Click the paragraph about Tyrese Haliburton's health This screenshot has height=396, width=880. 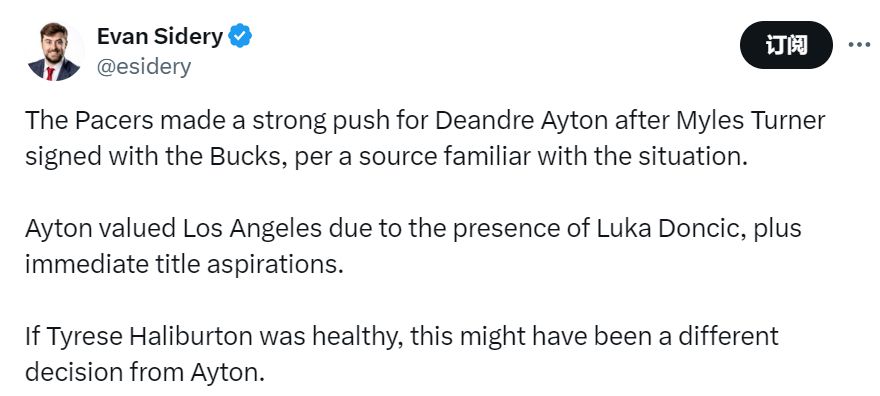pyautogui.click(x=401, y=353)
